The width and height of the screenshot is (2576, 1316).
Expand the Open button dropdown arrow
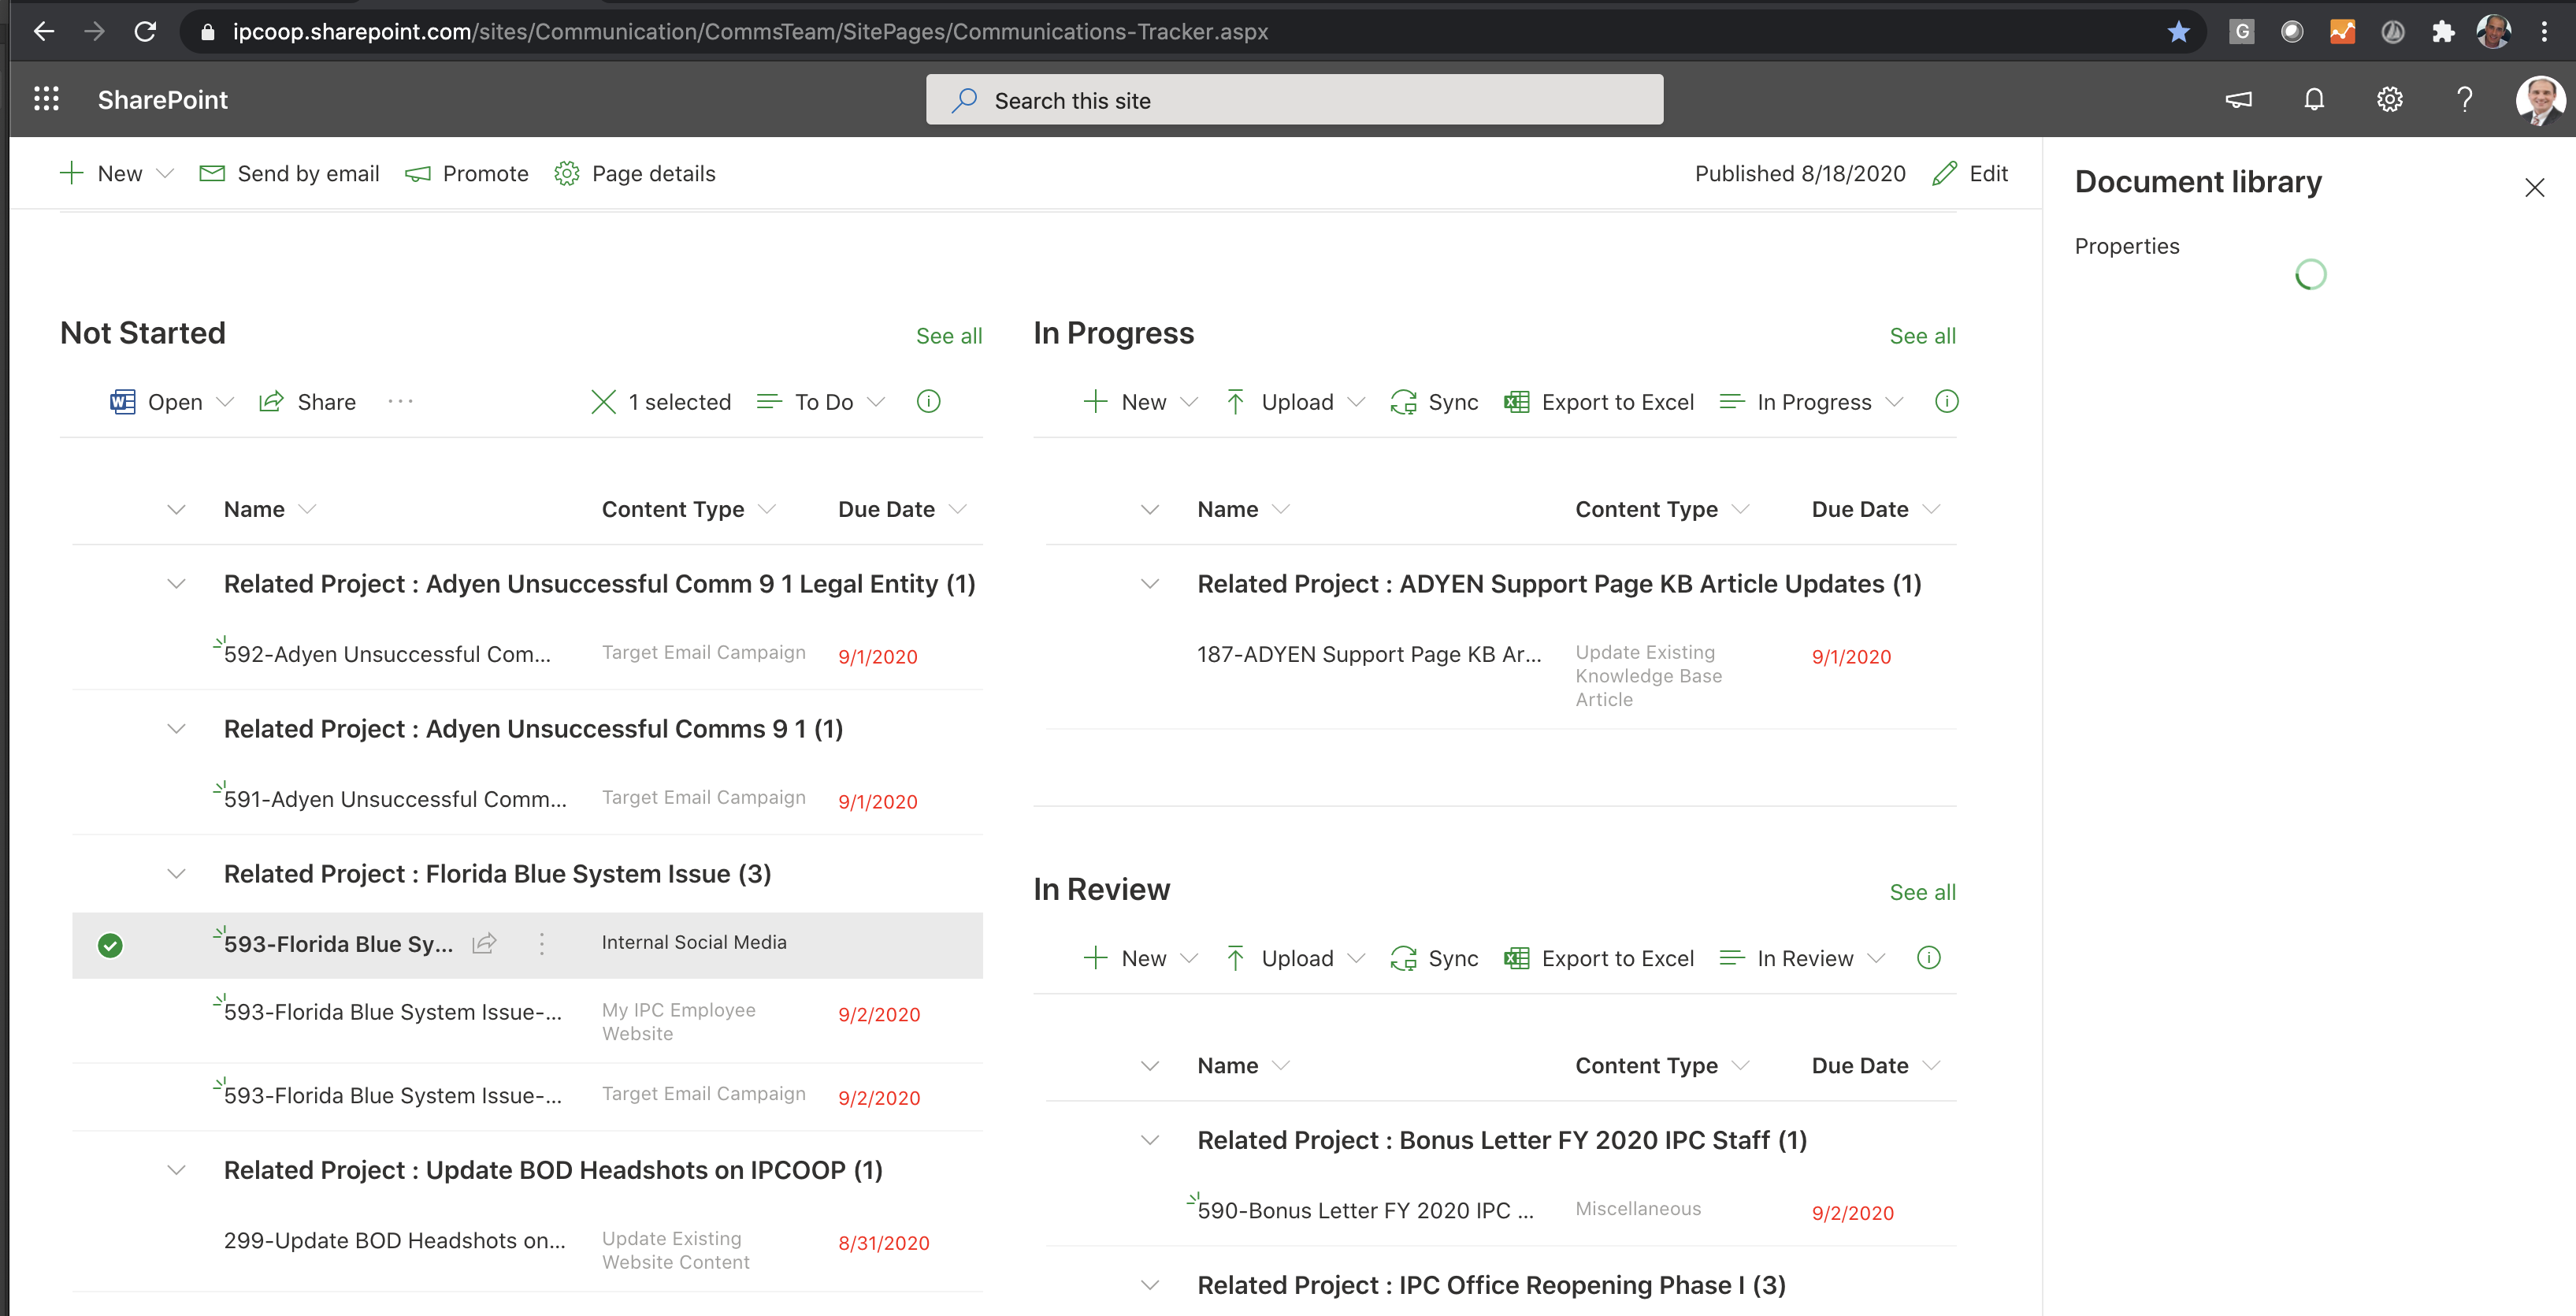tap(225, 402)
